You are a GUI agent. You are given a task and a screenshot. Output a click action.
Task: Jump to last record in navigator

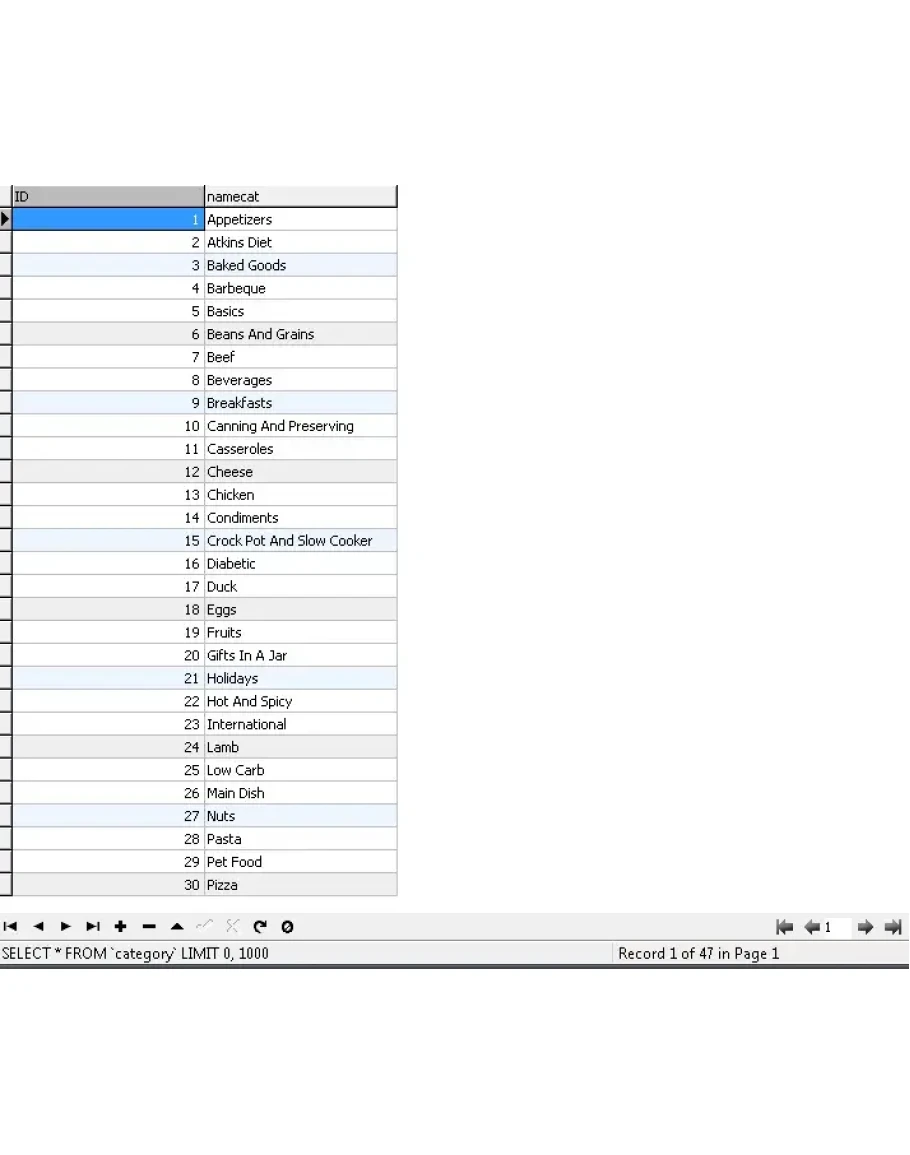coord(93,927)
